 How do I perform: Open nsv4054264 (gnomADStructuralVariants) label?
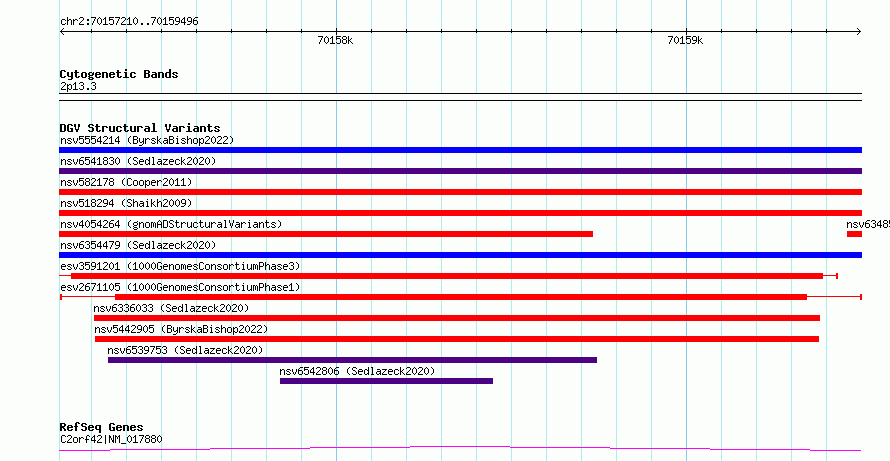(171, 224)
